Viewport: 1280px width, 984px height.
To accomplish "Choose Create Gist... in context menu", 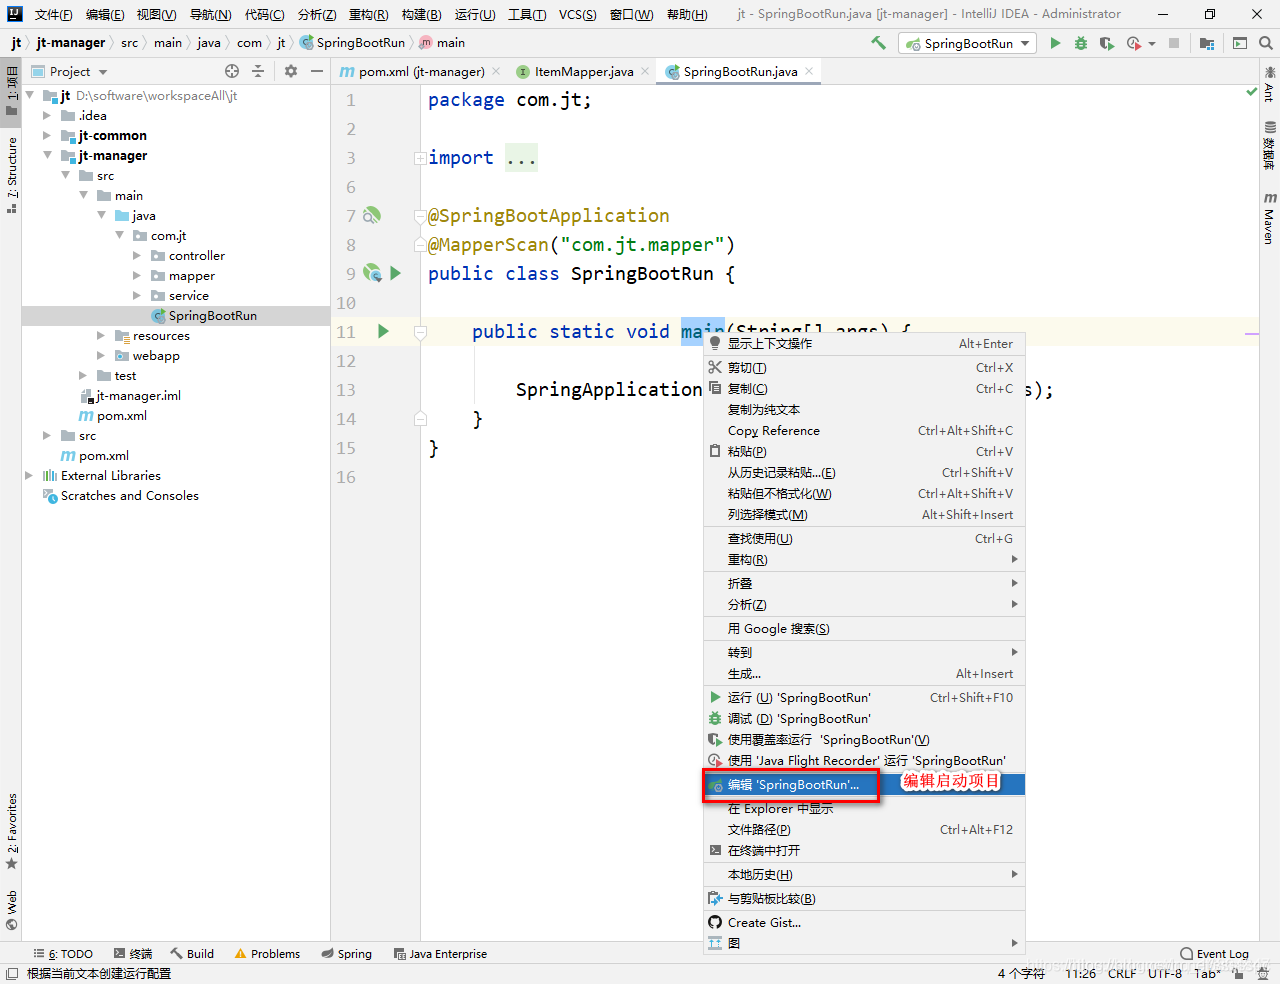I will (x=864, y=922).
